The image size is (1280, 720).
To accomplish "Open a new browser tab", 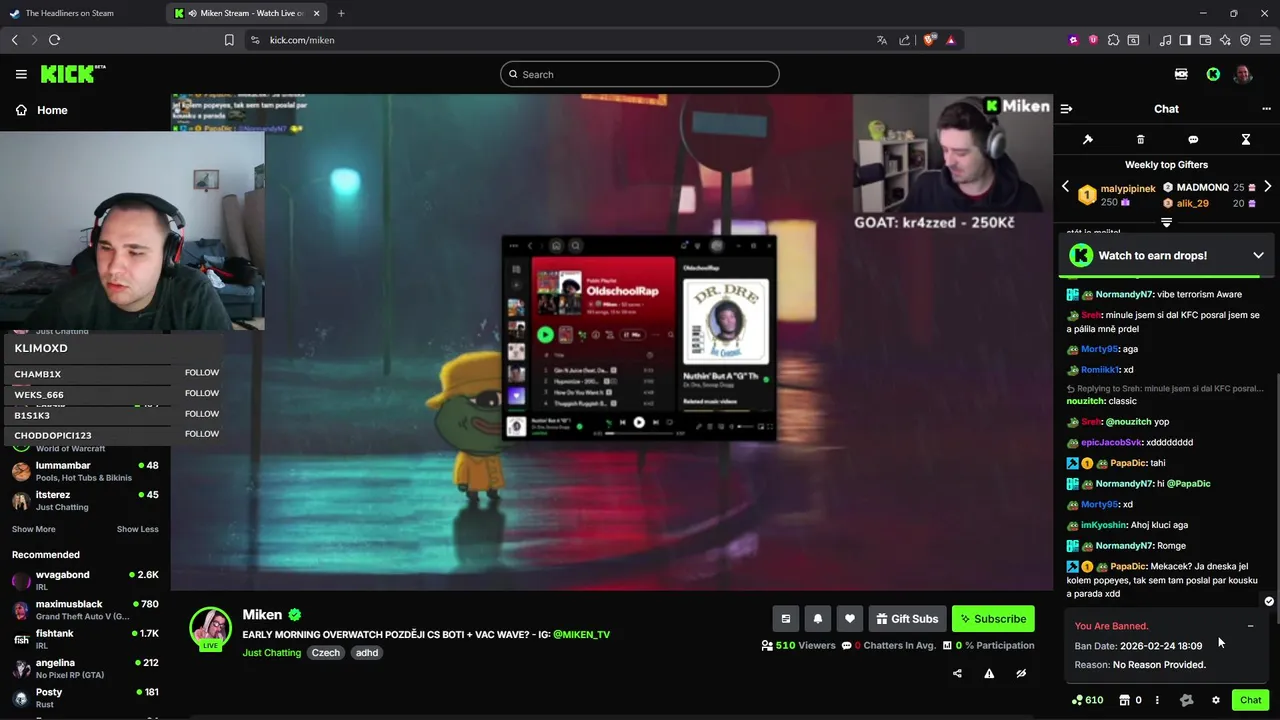I will [x=341, y=13].
